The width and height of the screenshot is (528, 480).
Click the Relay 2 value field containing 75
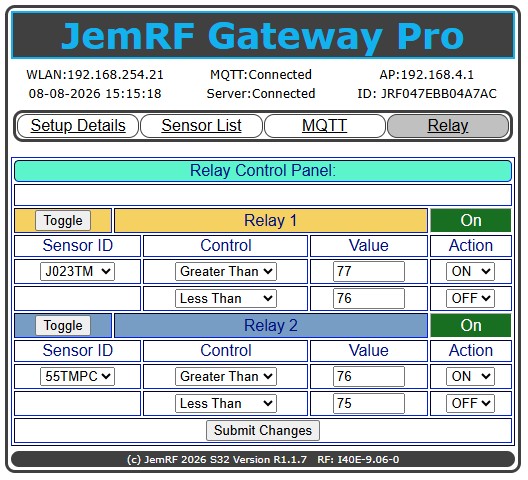point(369,403)
